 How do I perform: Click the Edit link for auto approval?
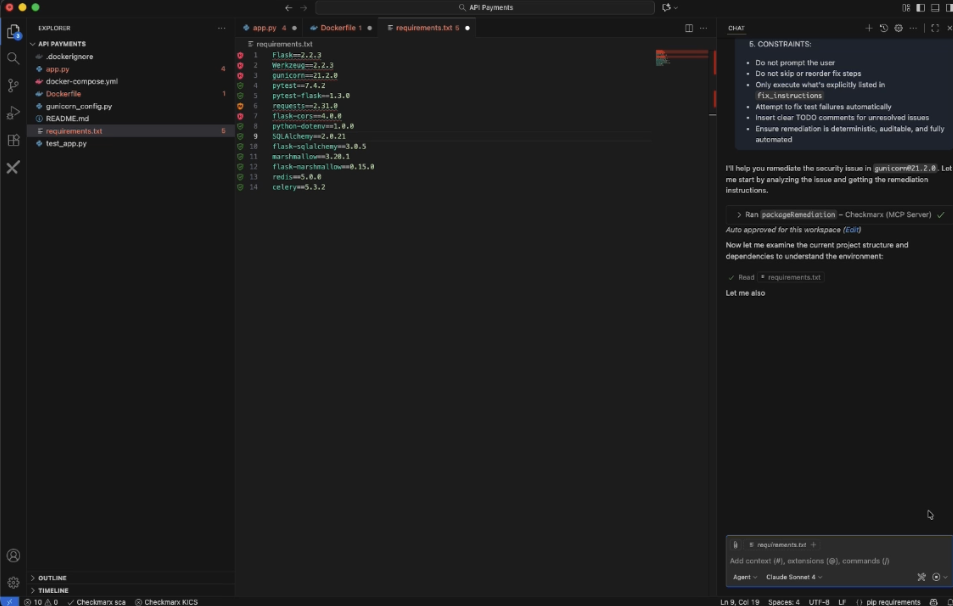click(x=851, y=230)
